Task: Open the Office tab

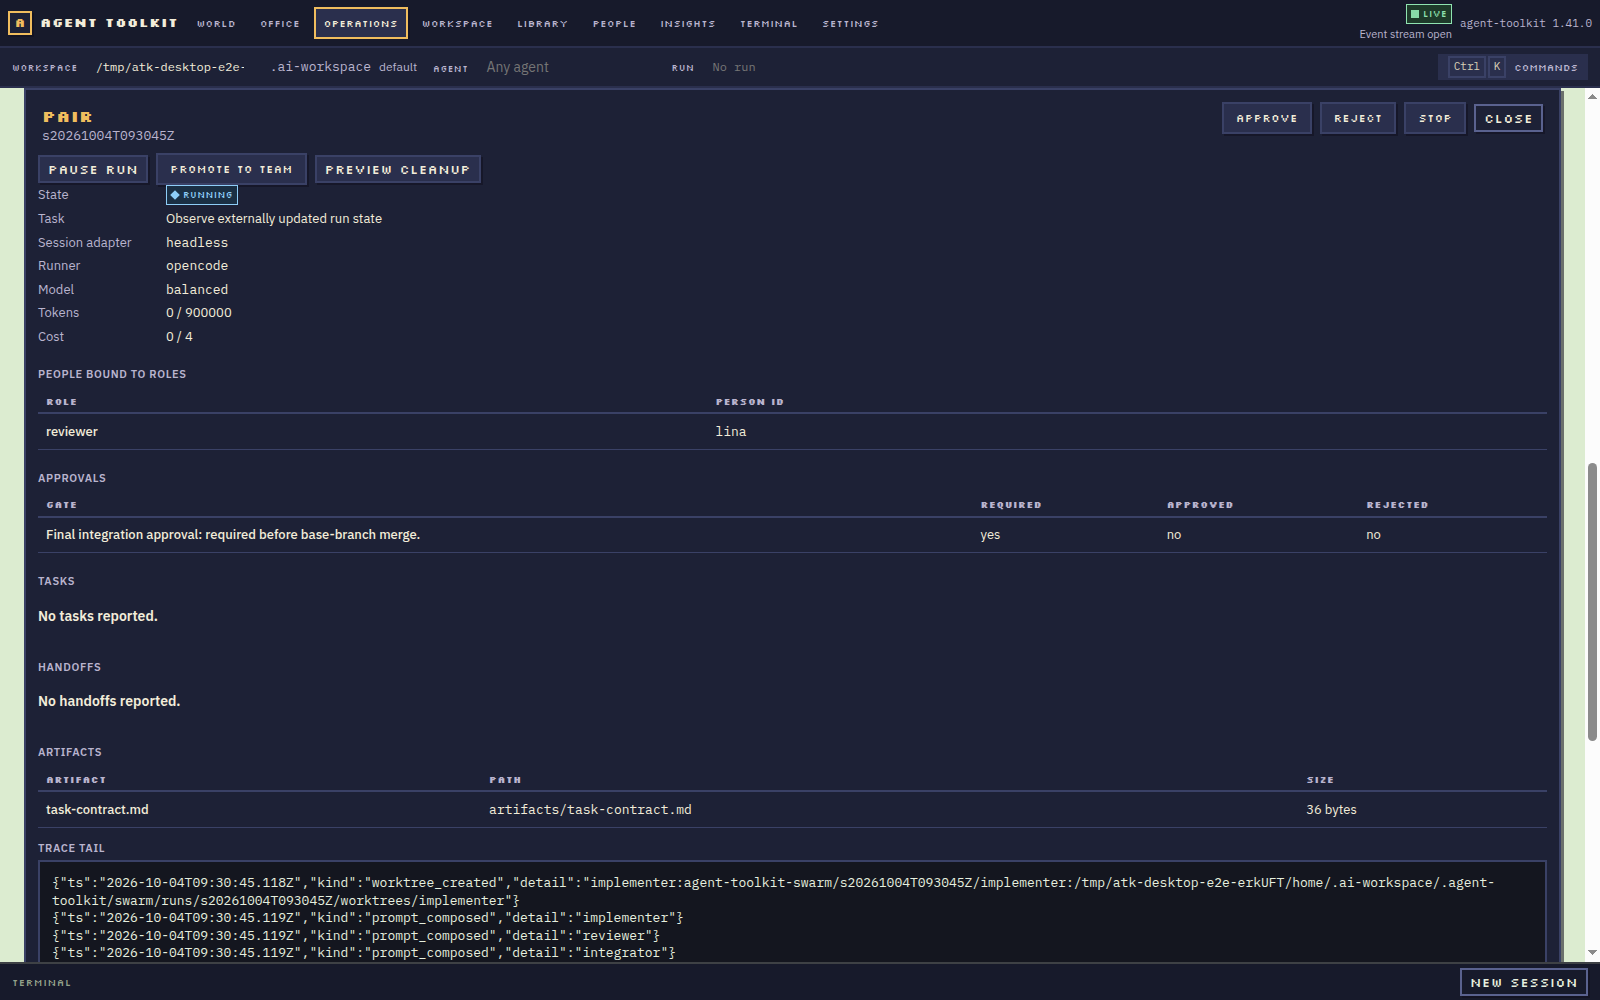Action: (x=280, y=24)
